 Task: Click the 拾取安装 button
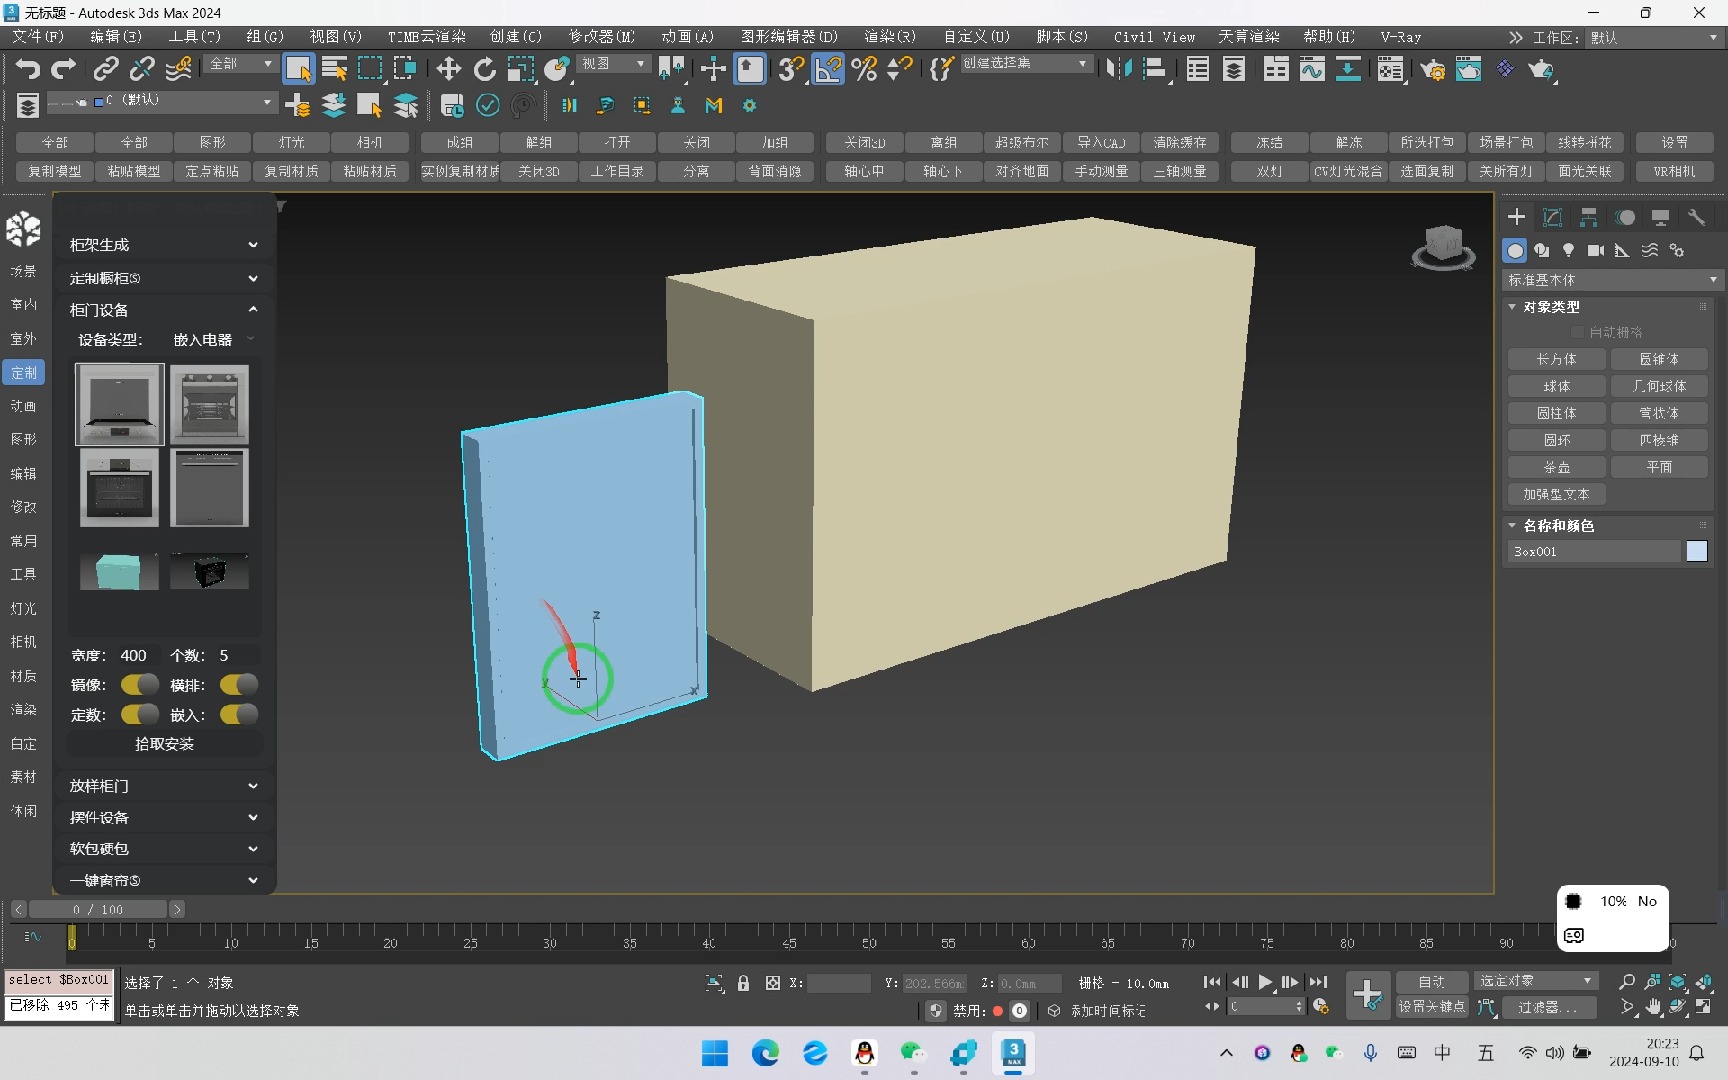[x=163, y=744]
